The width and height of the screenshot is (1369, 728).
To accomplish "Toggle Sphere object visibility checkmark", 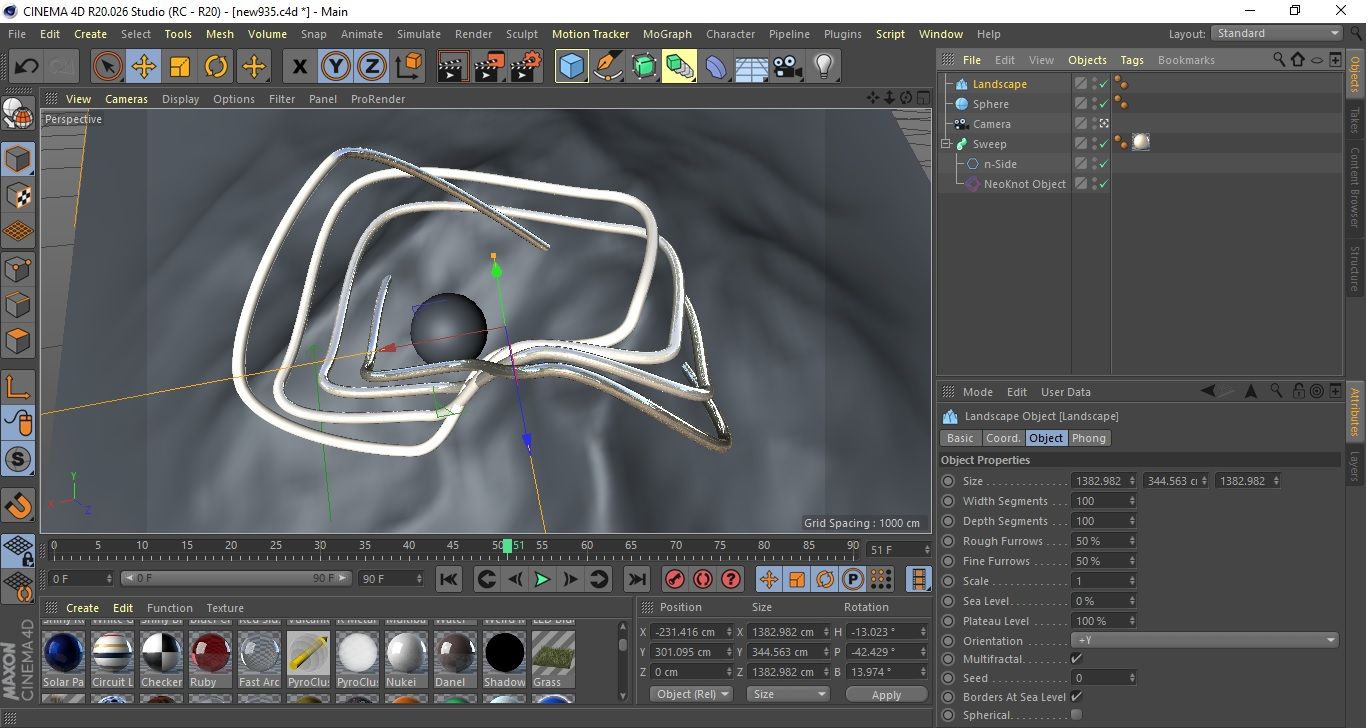I will click(x=1103, y=104).
